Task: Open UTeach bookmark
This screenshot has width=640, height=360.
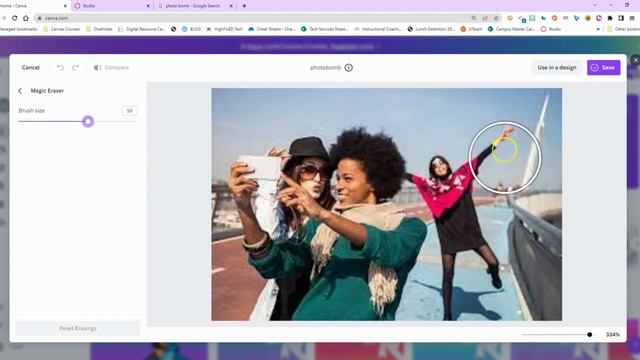Action: [471, 29]
